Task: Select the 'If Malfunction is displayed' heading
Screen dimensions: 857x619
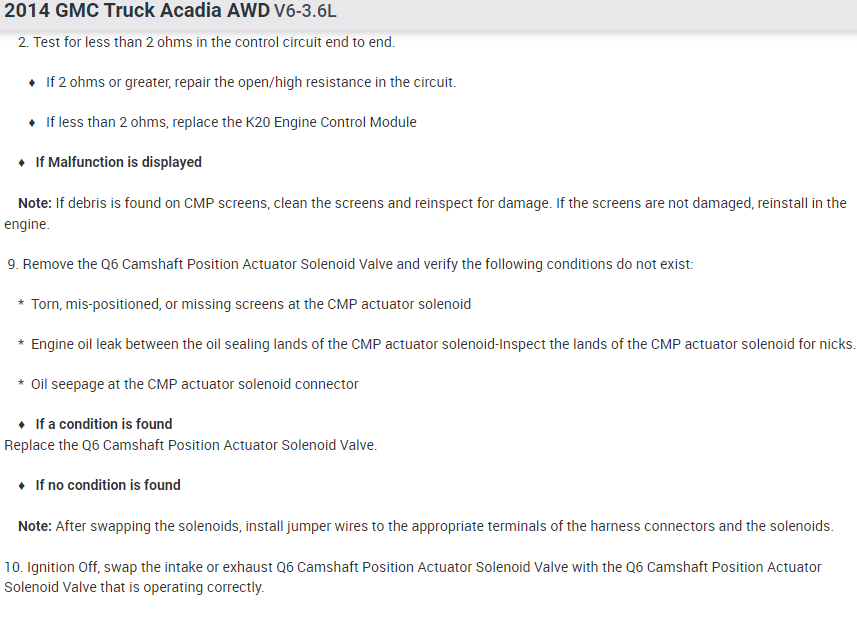Action: [x=118, y=162]
